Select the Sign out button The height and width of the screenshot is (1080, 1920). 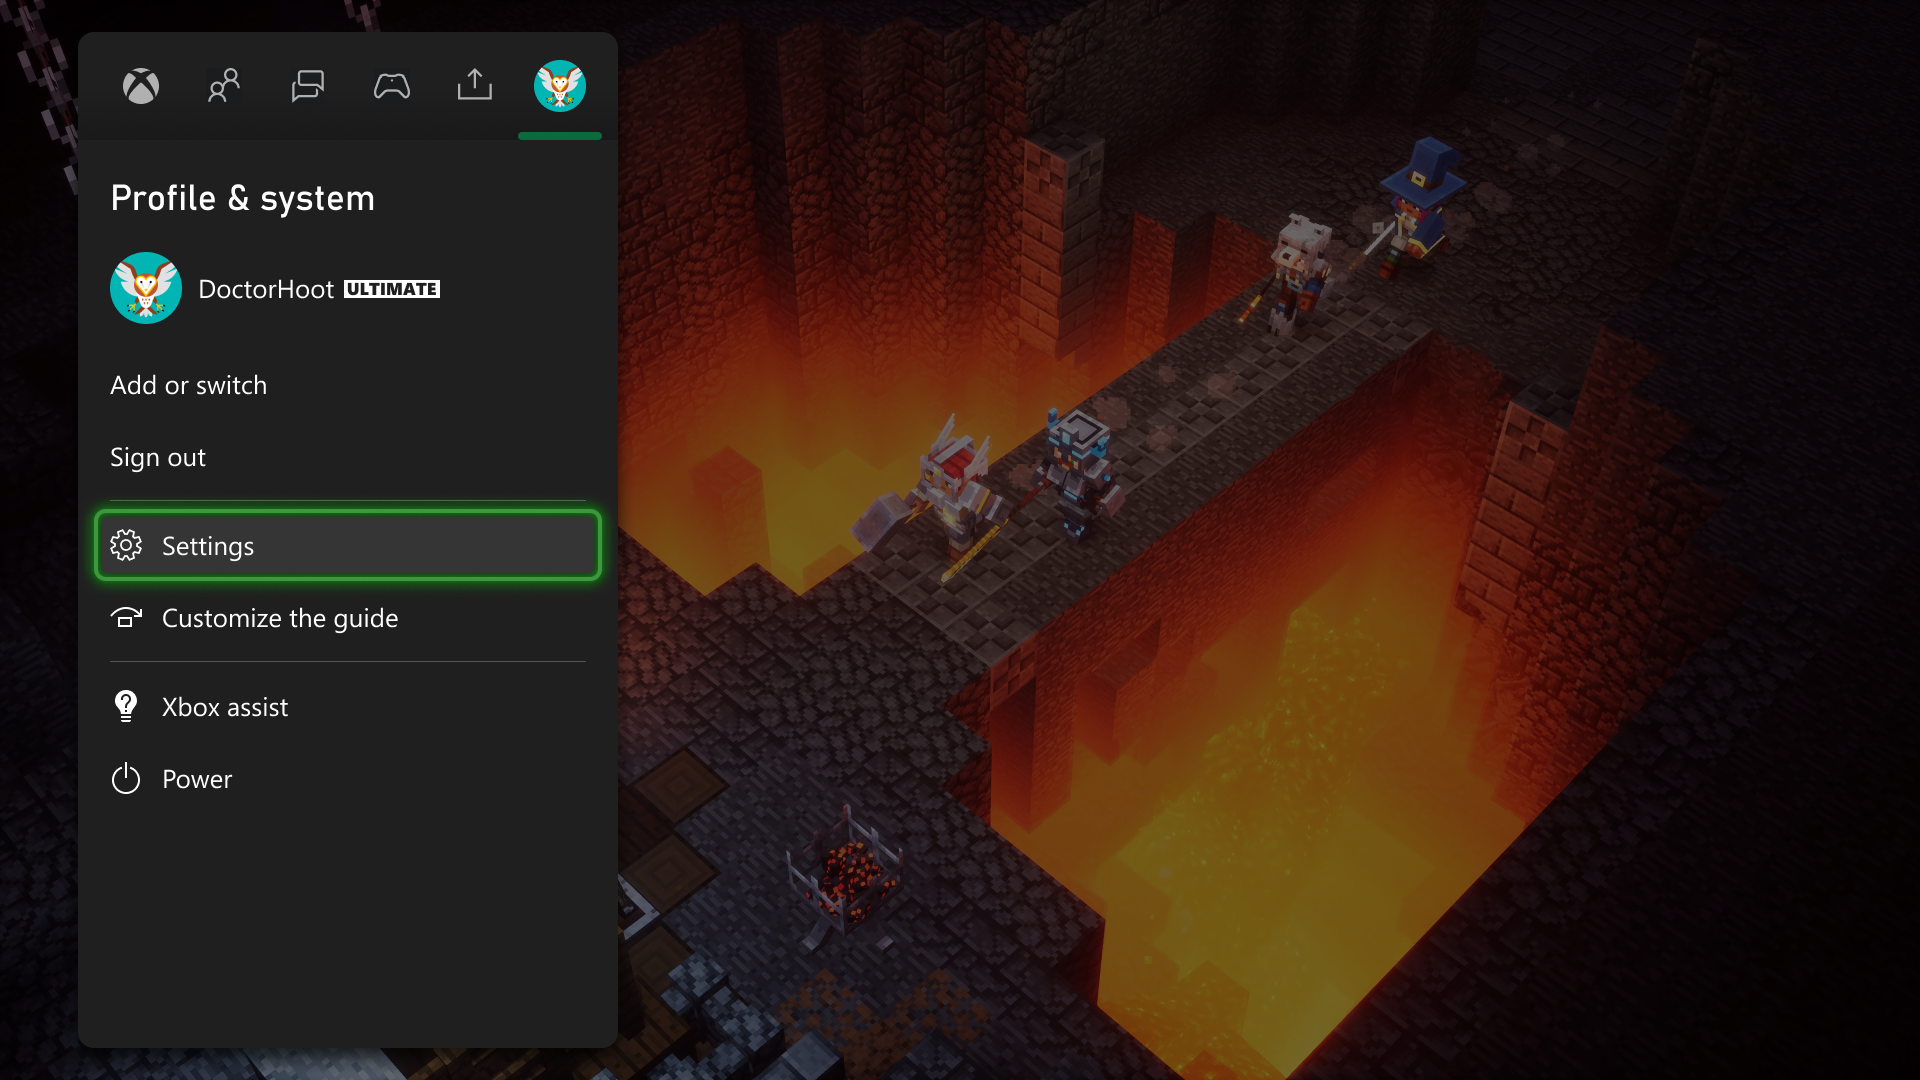(x=157, y=456)
